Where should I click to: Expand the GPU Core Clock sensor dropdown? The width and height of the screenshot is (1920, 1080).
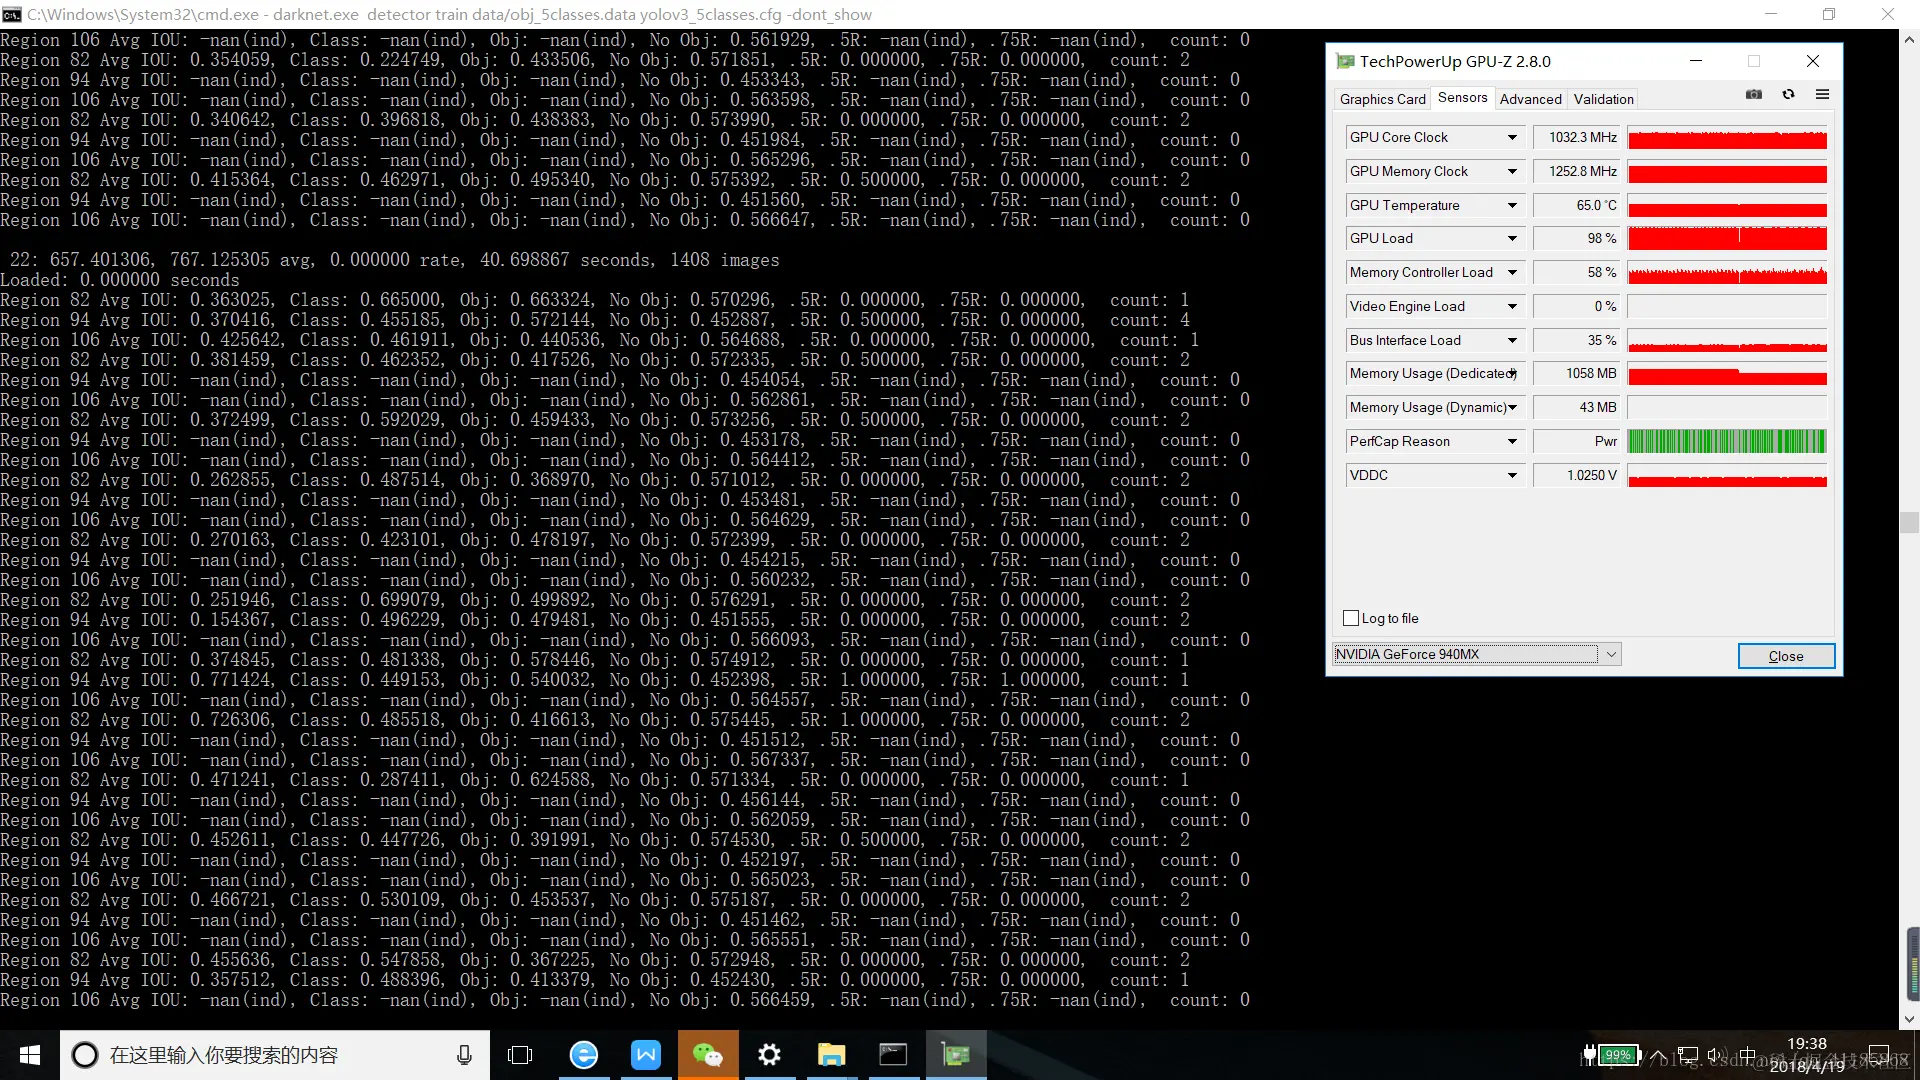pyautogui.click(x=1512, y=138)
